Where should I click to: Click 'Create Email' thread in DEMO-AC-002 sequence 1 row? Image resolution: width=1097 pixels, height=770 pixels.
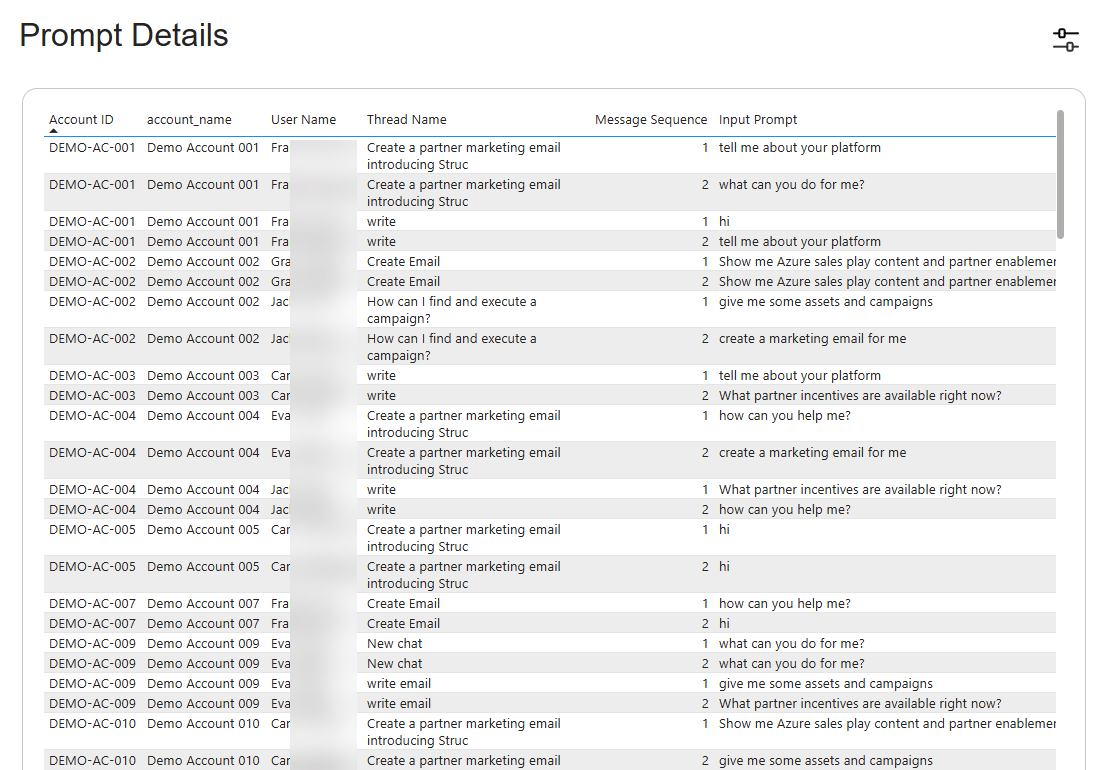pos(403,262)
